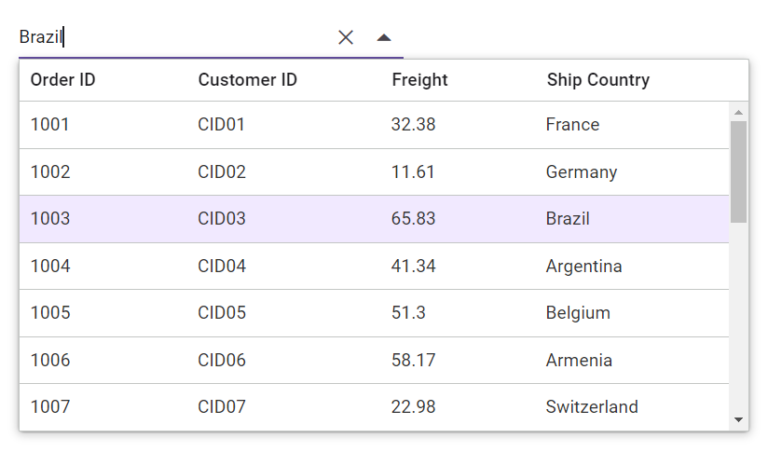Click the Freight column header
The width and height of the screenshot is (768, 452).
click(420, 80)
